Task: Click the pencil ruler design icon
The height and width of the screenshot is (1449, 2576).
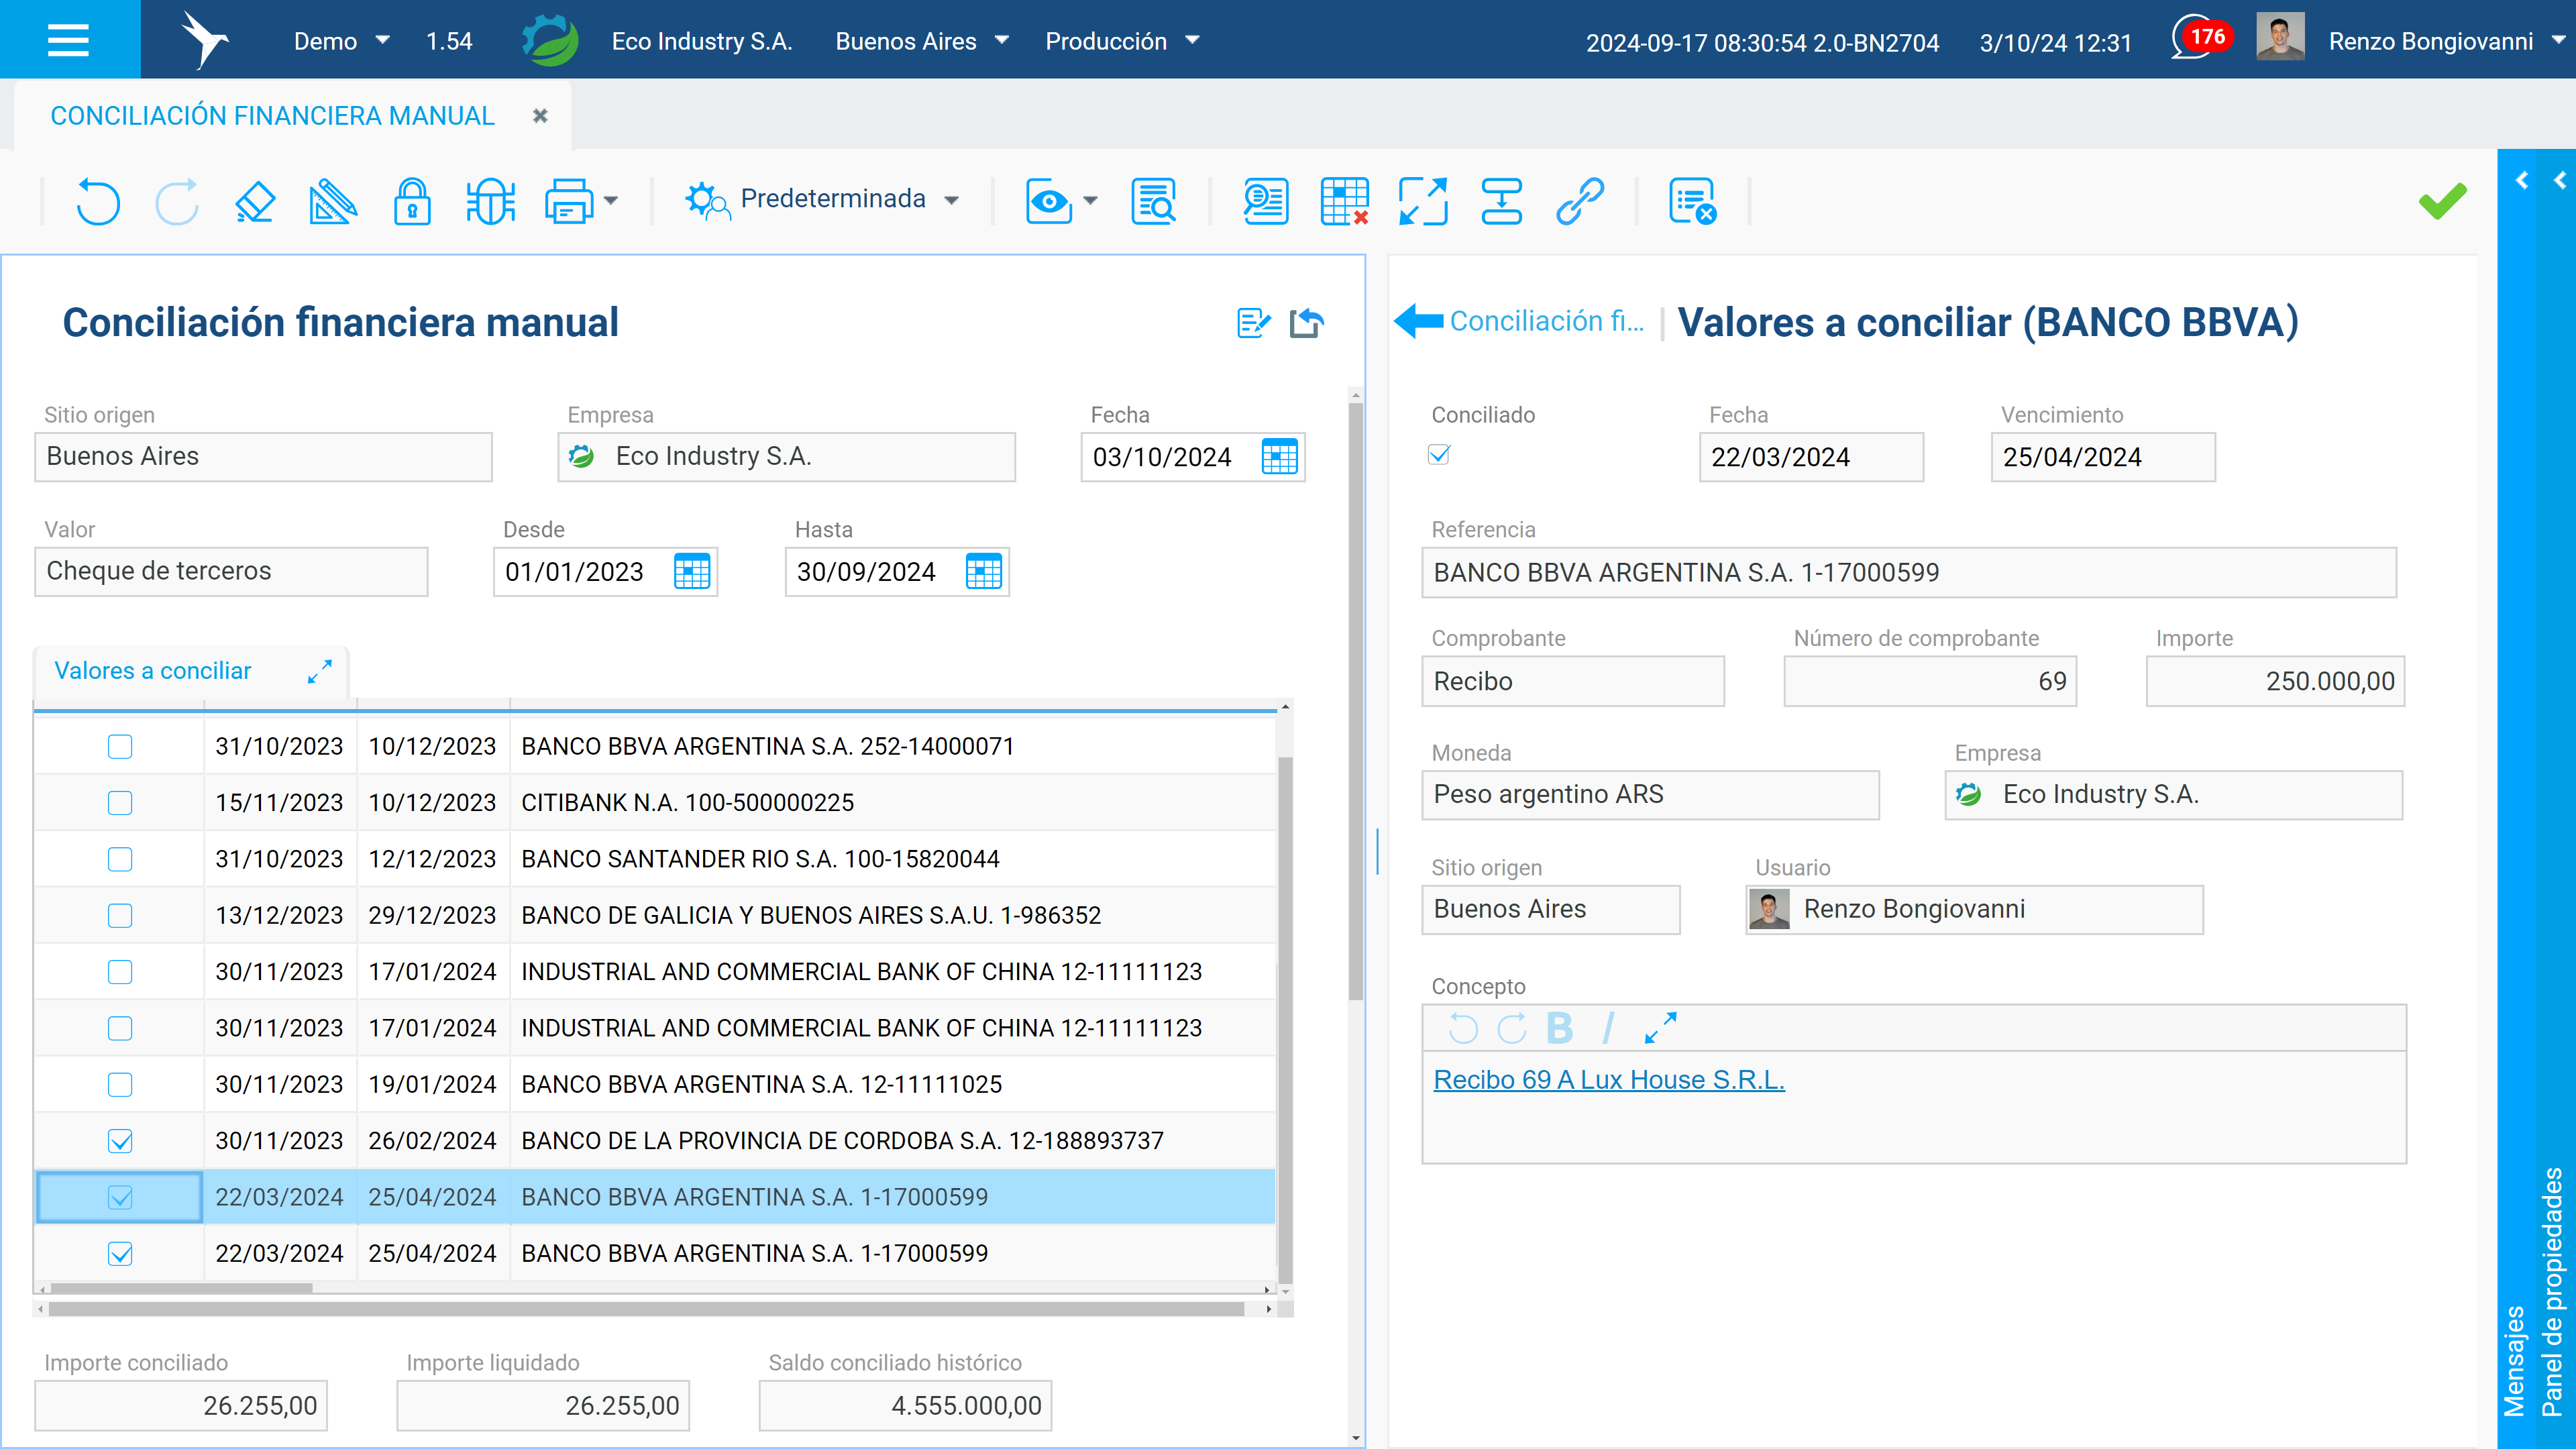Action: click(333, 201)
